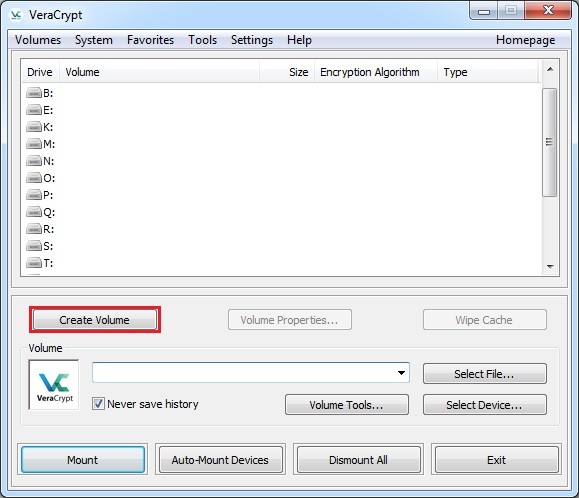Image resolution: width=579 pixels, height=498 pixels.
Task: Select the O: drive icon
Action: point(34,178)
